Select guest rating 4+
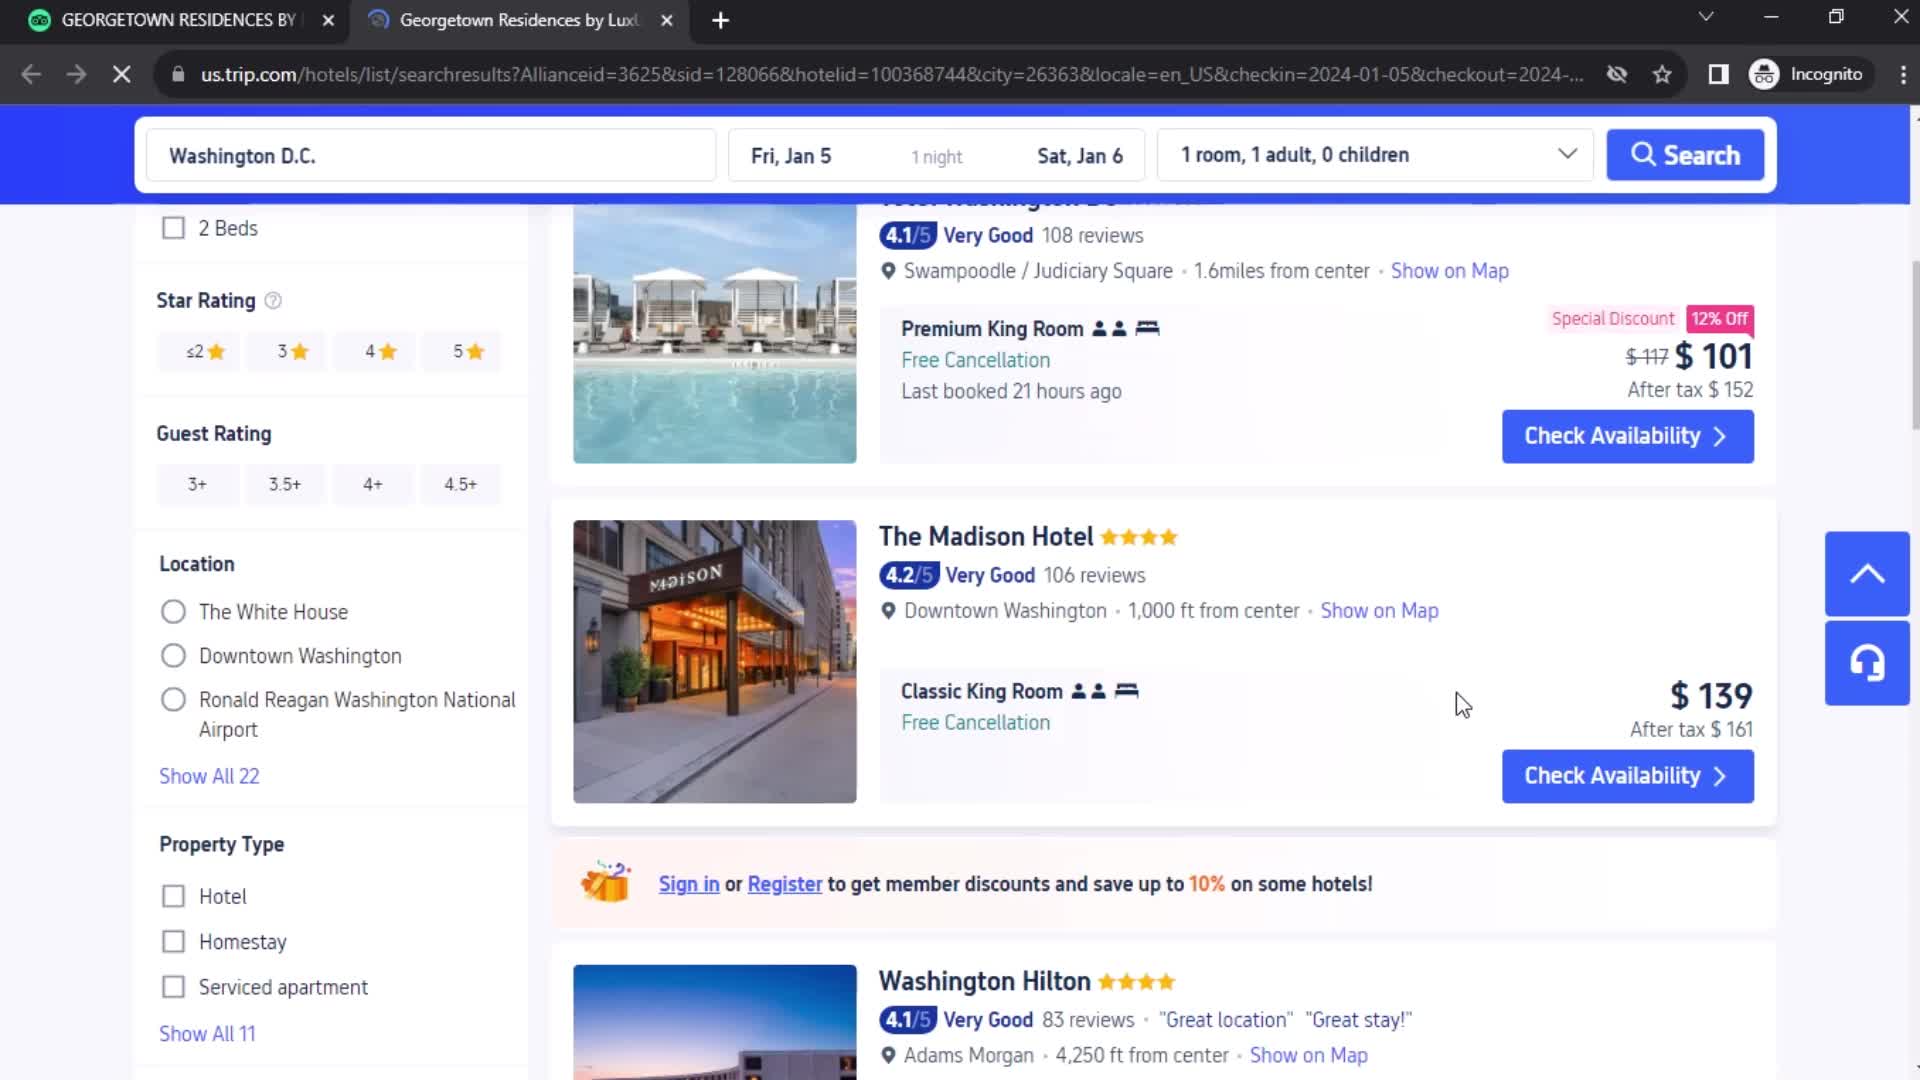 click(x=372, y=484)
